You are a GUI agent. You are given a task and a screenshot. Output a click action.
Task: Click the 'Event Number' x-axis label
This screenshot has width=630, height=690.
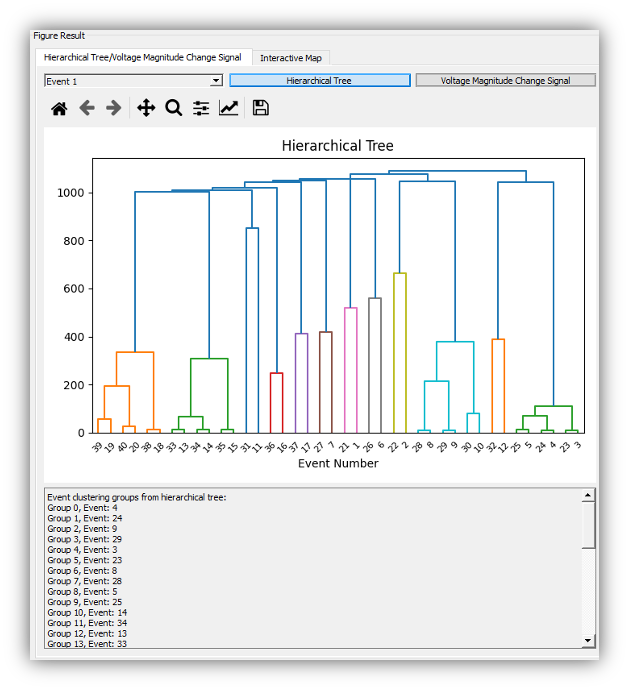tap(338, 463)
